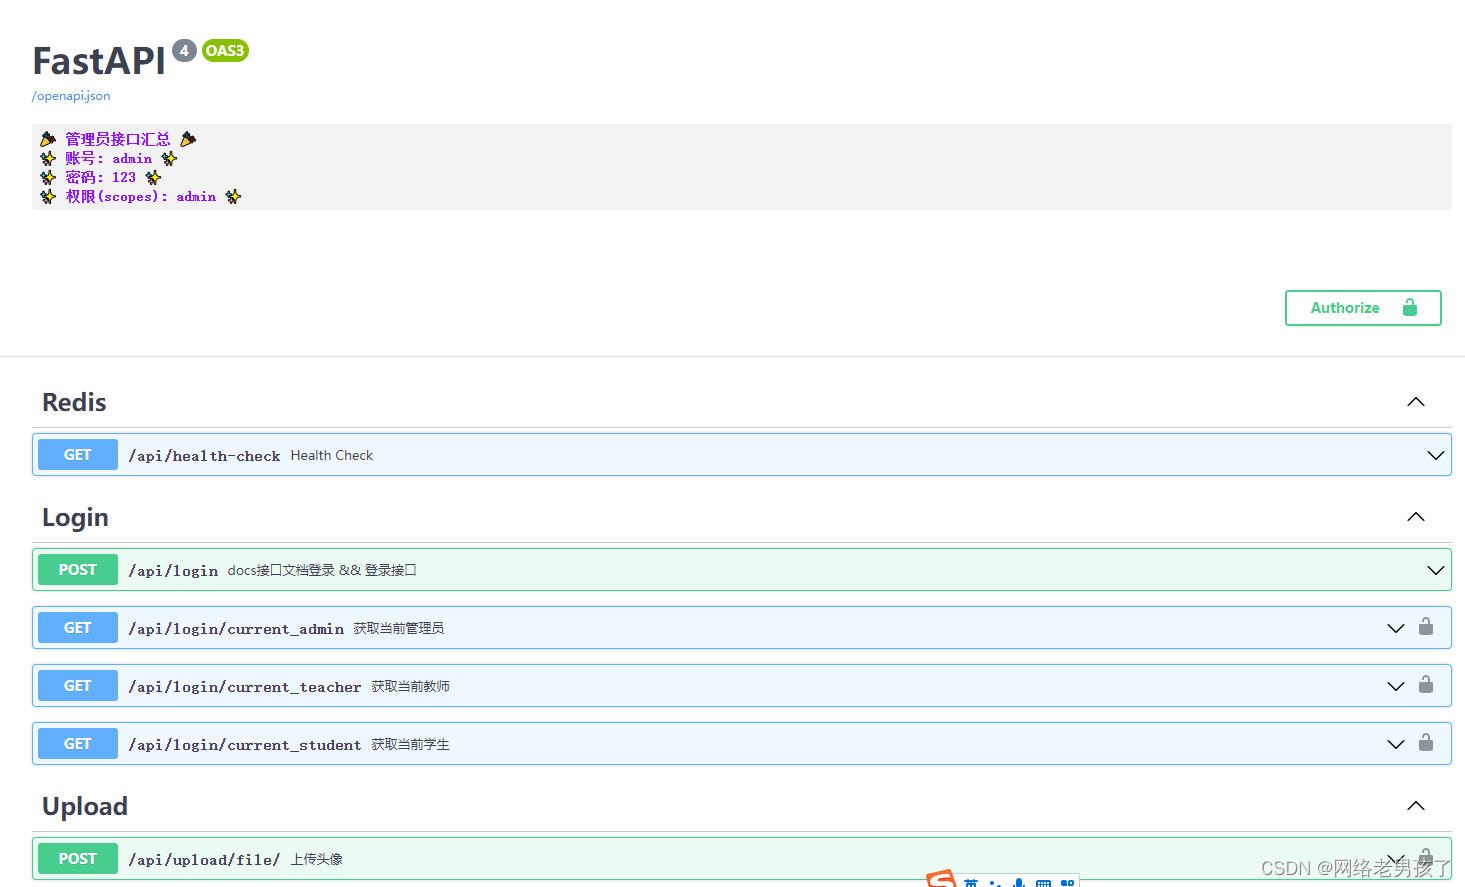Click the lock icon on current_teacher row
1465x887 pixels.
pyautogui.click(x=1426, y=685)
